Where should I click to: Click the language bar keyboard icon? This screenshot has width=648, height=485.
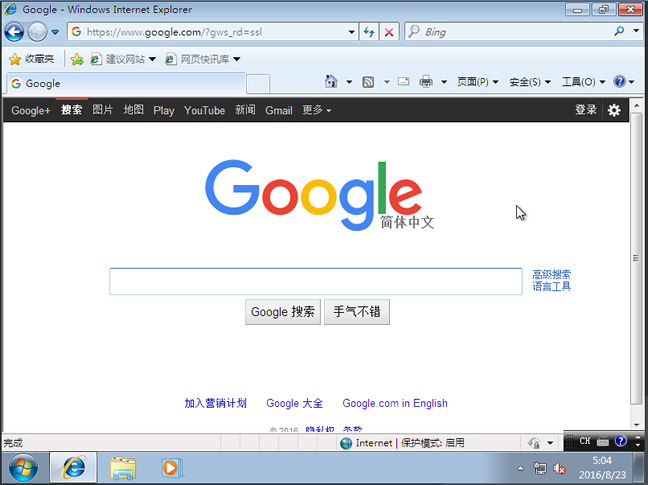click(603, 442)
